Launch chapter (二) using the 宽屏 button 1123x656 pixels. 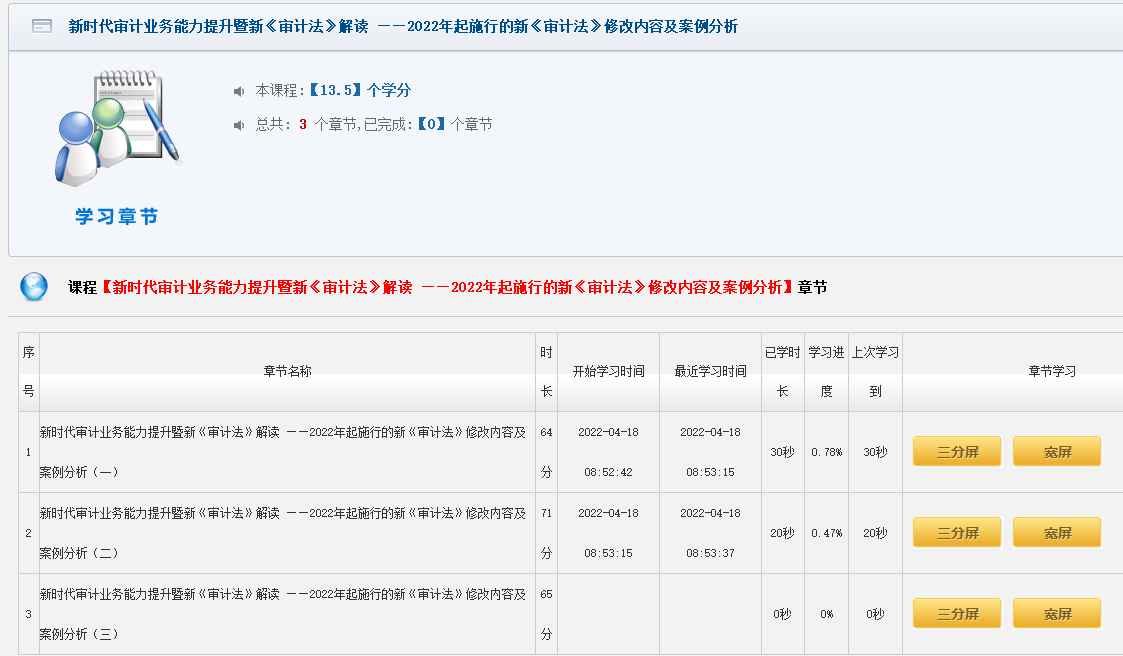1056,533
